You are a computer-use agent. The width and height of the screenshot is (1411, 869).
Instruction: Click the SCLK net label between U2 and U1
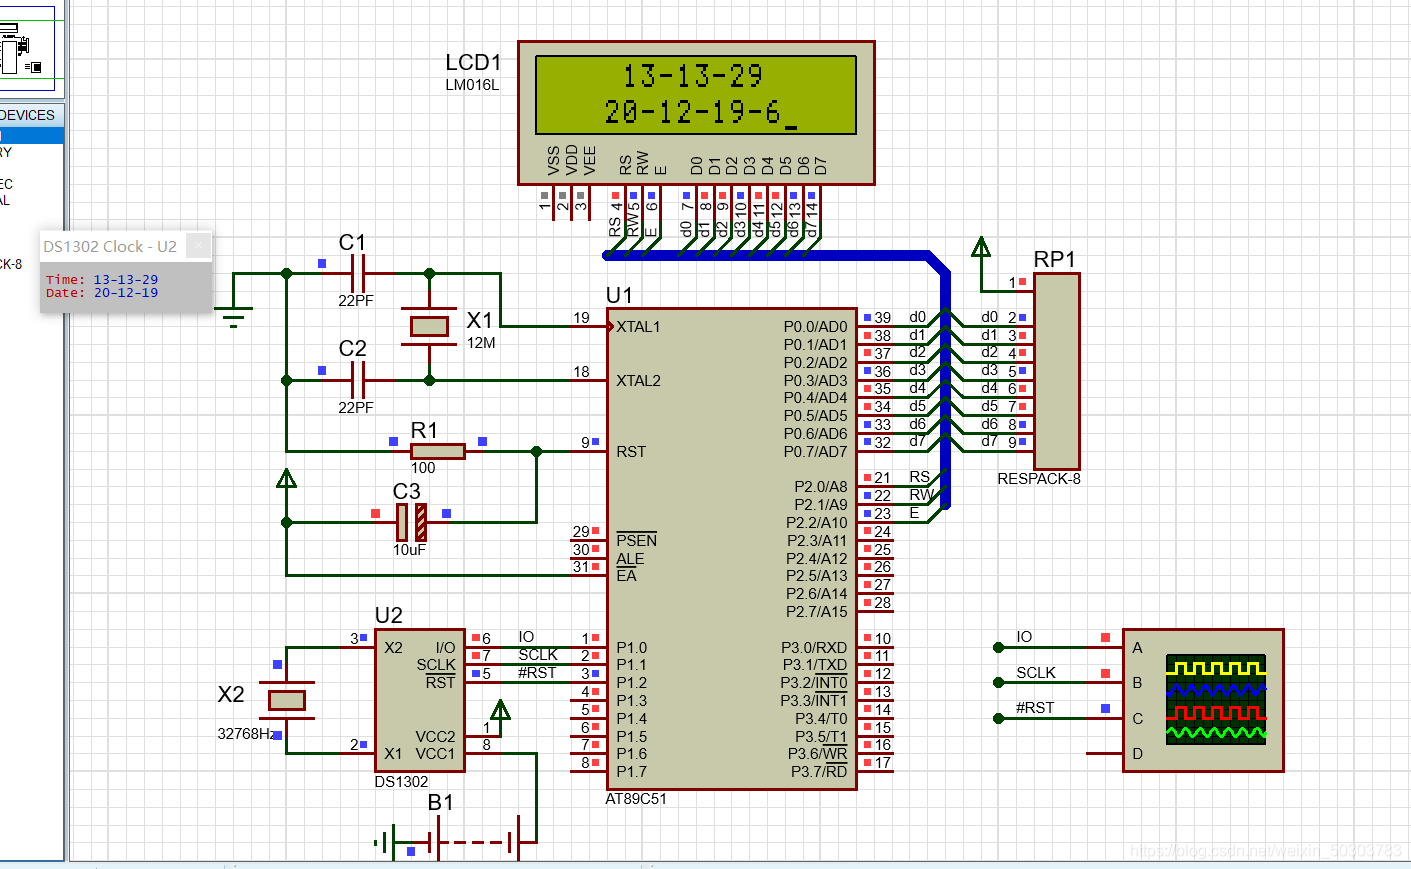pos(538,655)
